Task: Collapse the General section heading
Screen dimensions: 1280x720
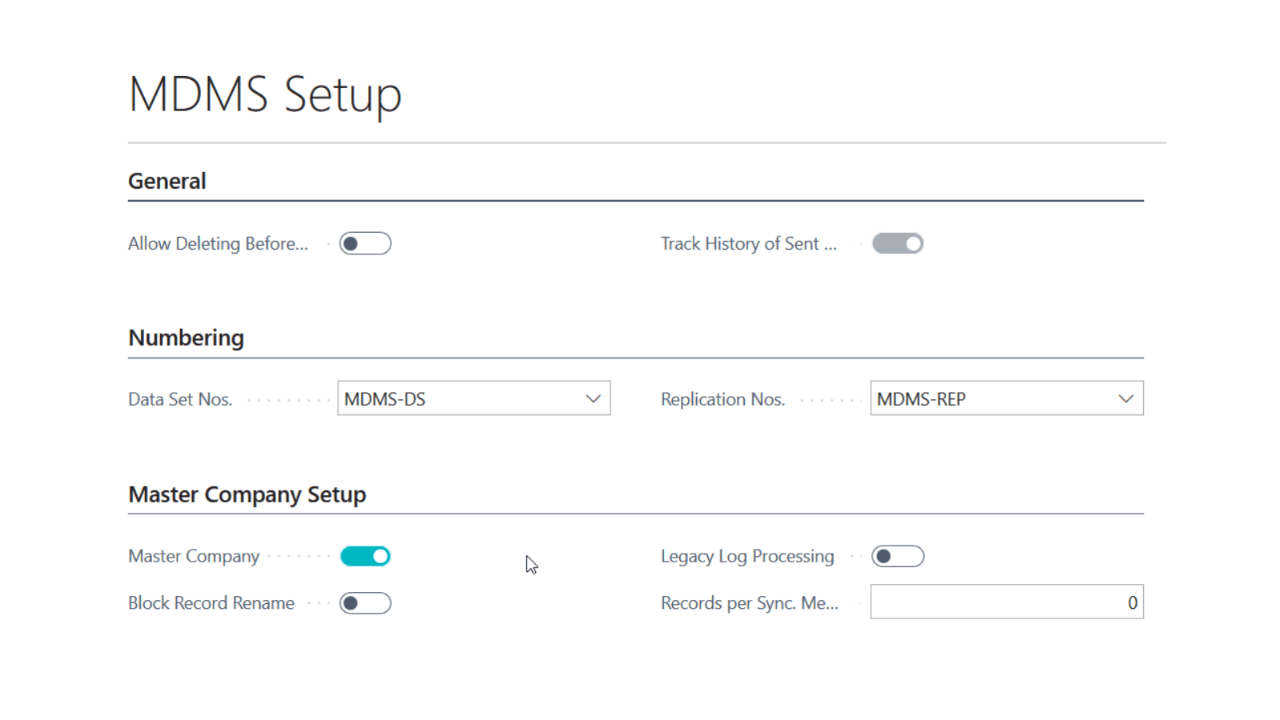Action: click(167, 181)
